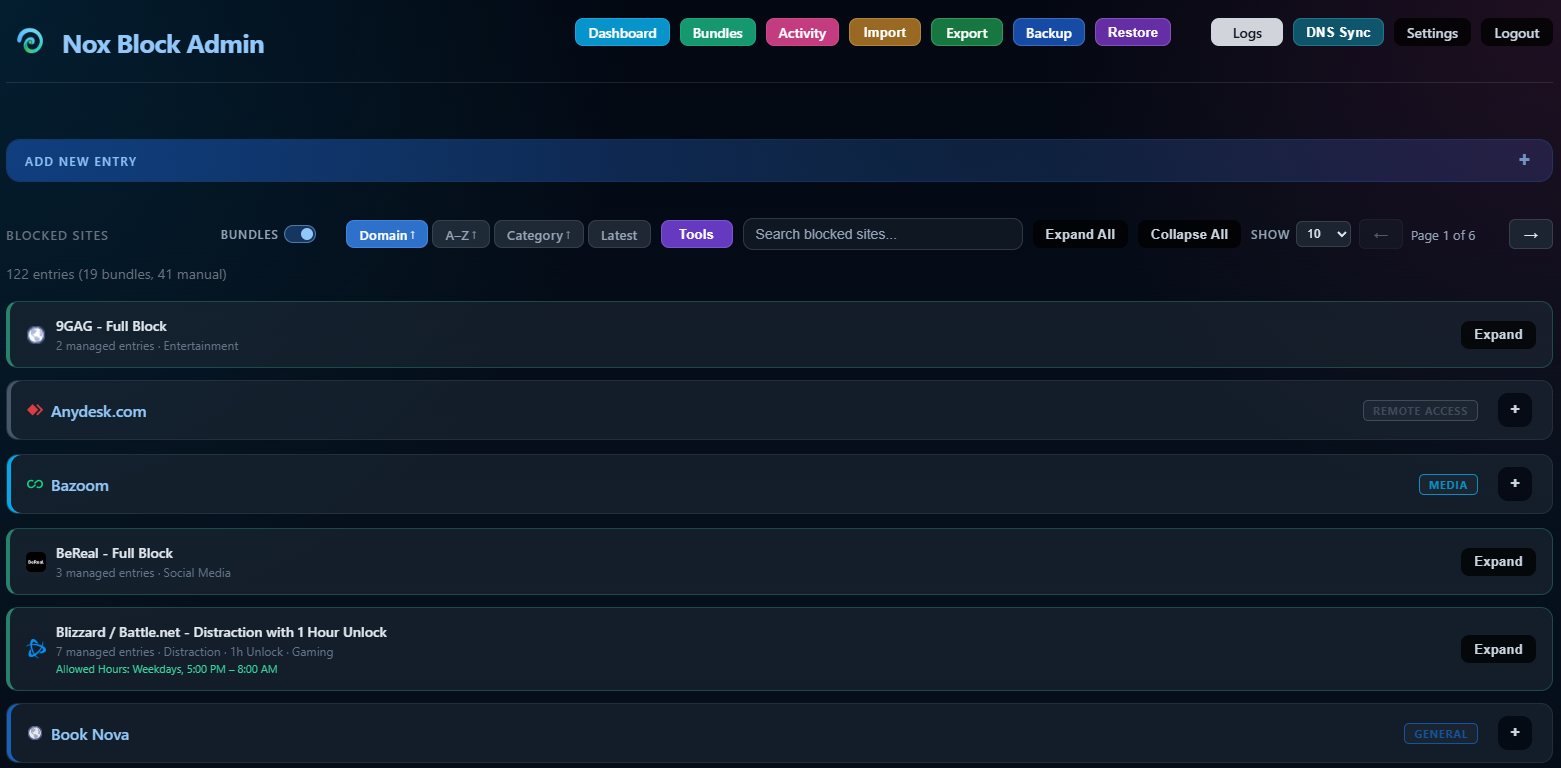This screenshot has height=768, width=1561.
Task: Click the Remote Access category tag
Action: pos(1420,410)
